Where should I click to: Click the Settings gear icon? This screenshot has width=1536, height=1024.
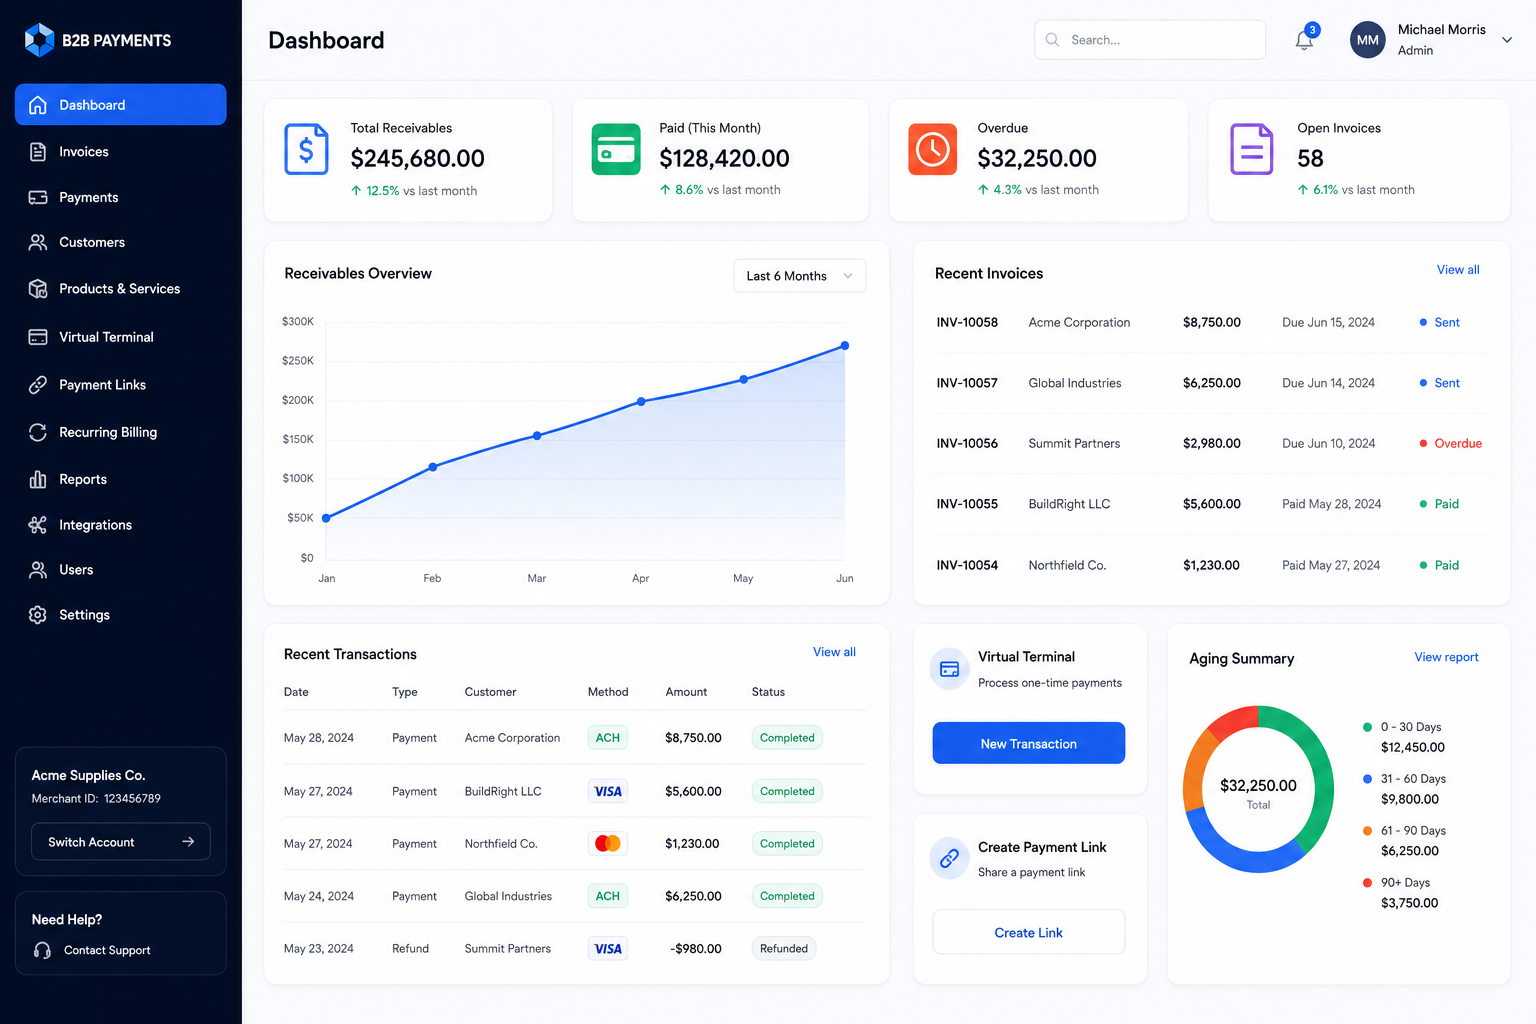[38, 615]
